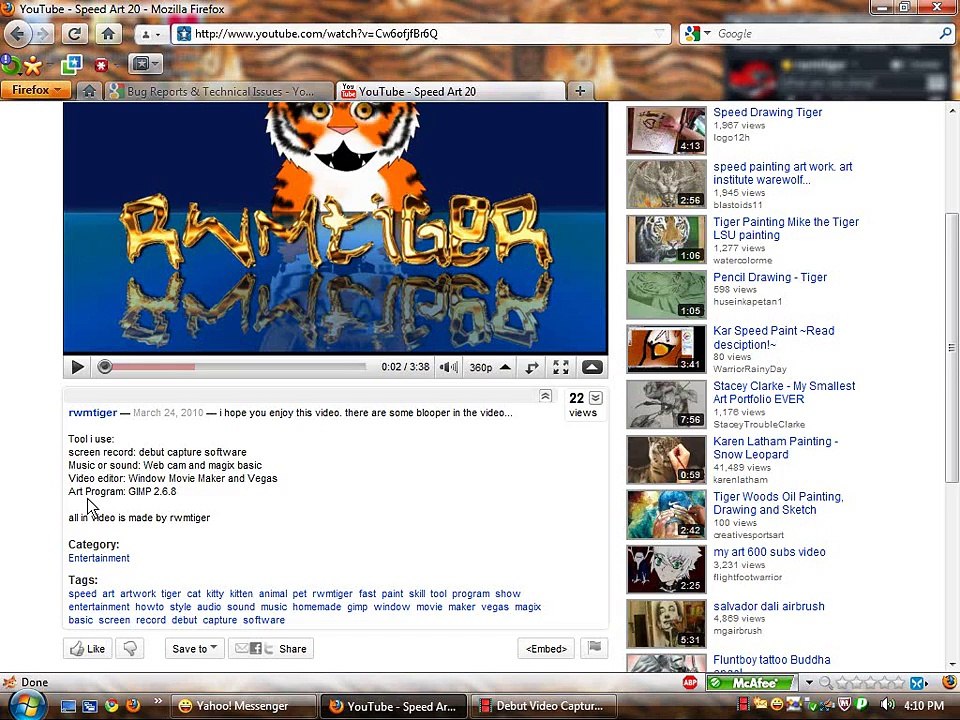Click the video seek bar handle
This screenshot has height=720, width=960.
click(105, 367)
